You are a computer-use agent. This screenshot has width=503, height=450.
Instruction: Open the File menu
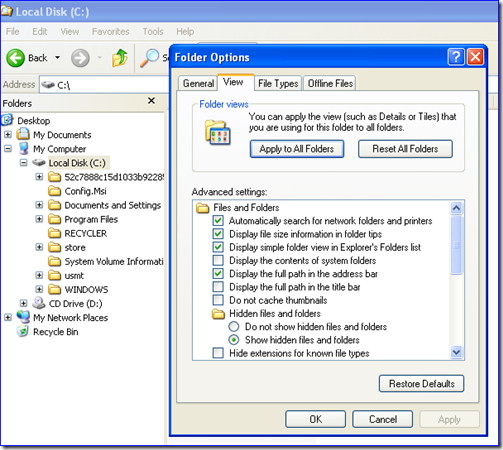(13, 32)
